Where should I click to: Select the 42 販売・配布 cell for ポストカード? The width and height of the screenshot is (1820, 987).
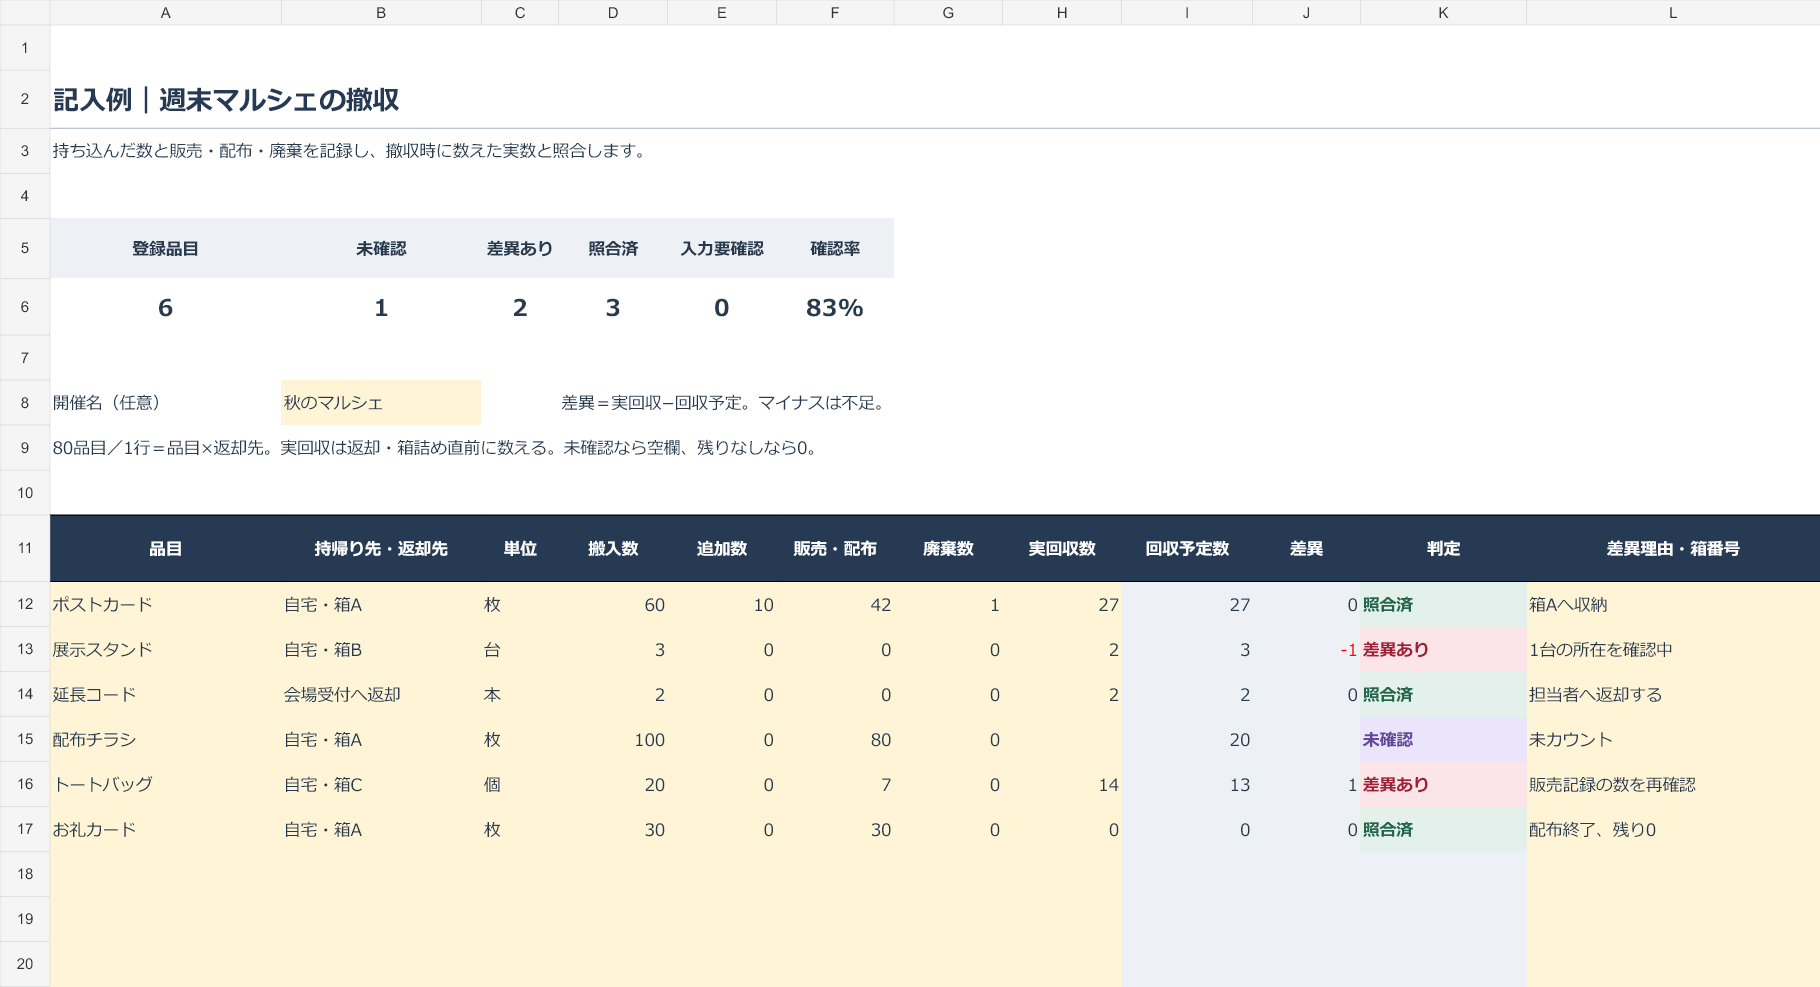pos(835,605)
